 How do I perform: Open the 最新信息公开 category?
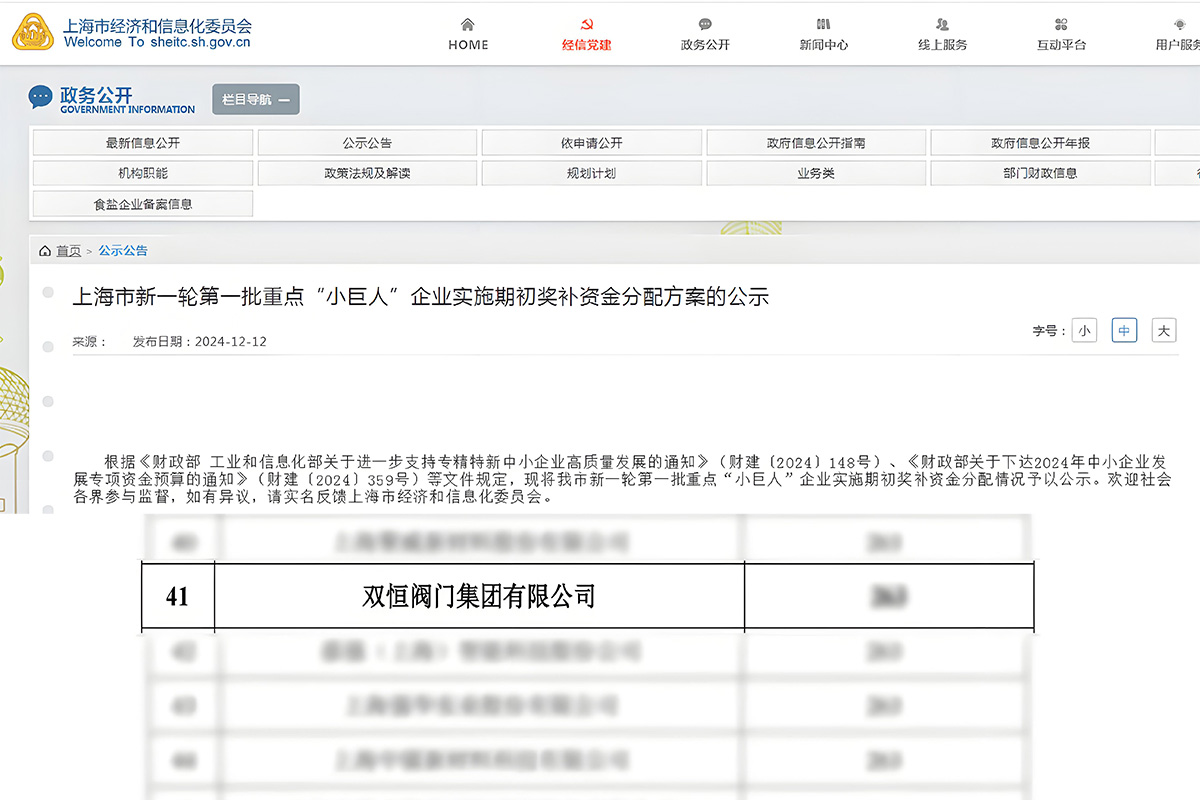coord(143,143)
